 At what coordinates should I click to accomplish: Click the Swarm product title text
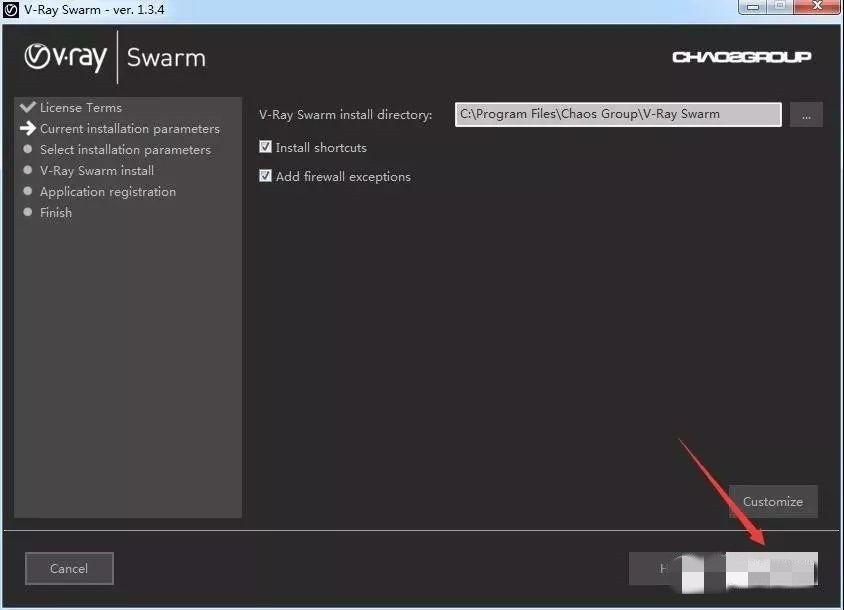(166, 57)
